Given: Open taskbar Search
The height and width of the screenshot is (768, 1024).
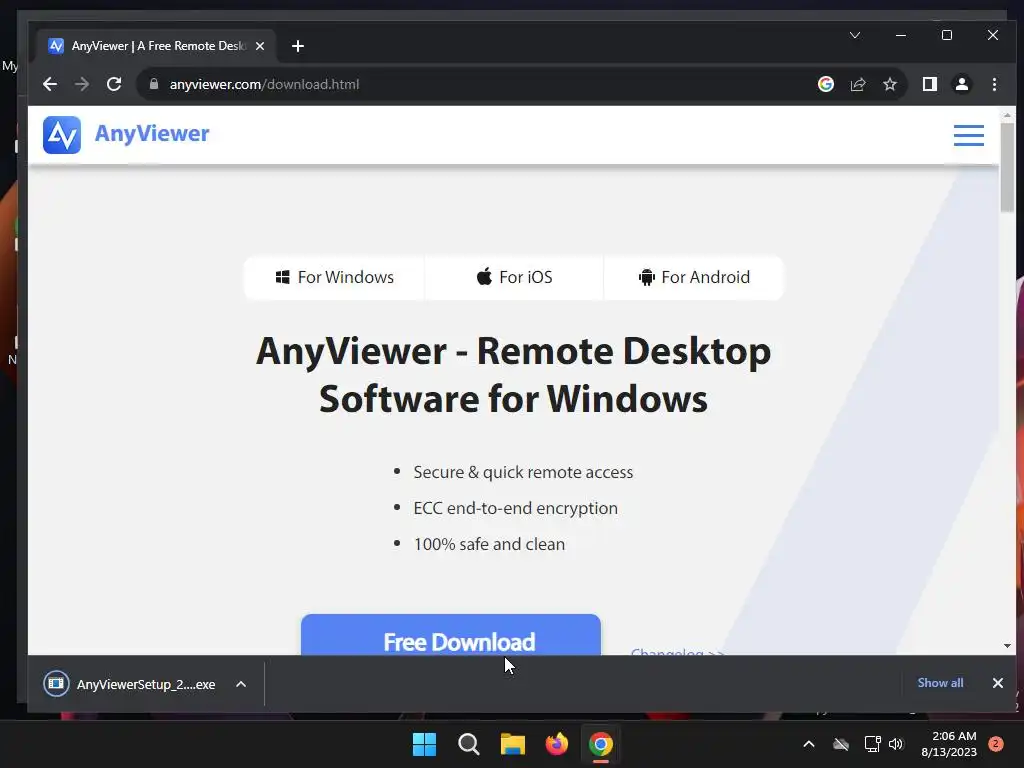Looking at the screenshot, I should [468, 744].
